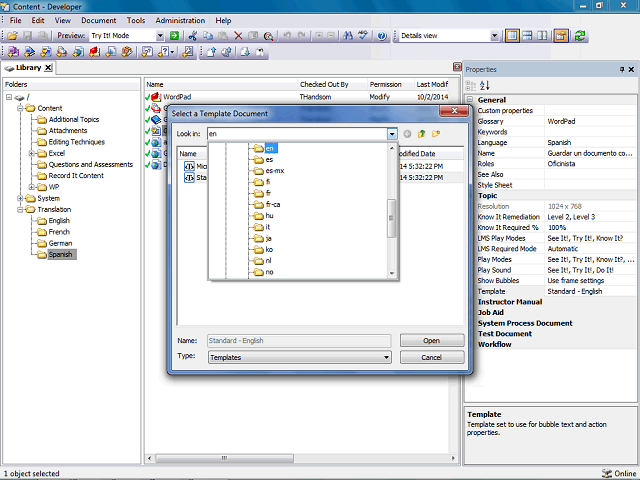The image size is (640, 480).
Task: Sort properties alphabetically with A-Z icon
Action: coord(484,85)
